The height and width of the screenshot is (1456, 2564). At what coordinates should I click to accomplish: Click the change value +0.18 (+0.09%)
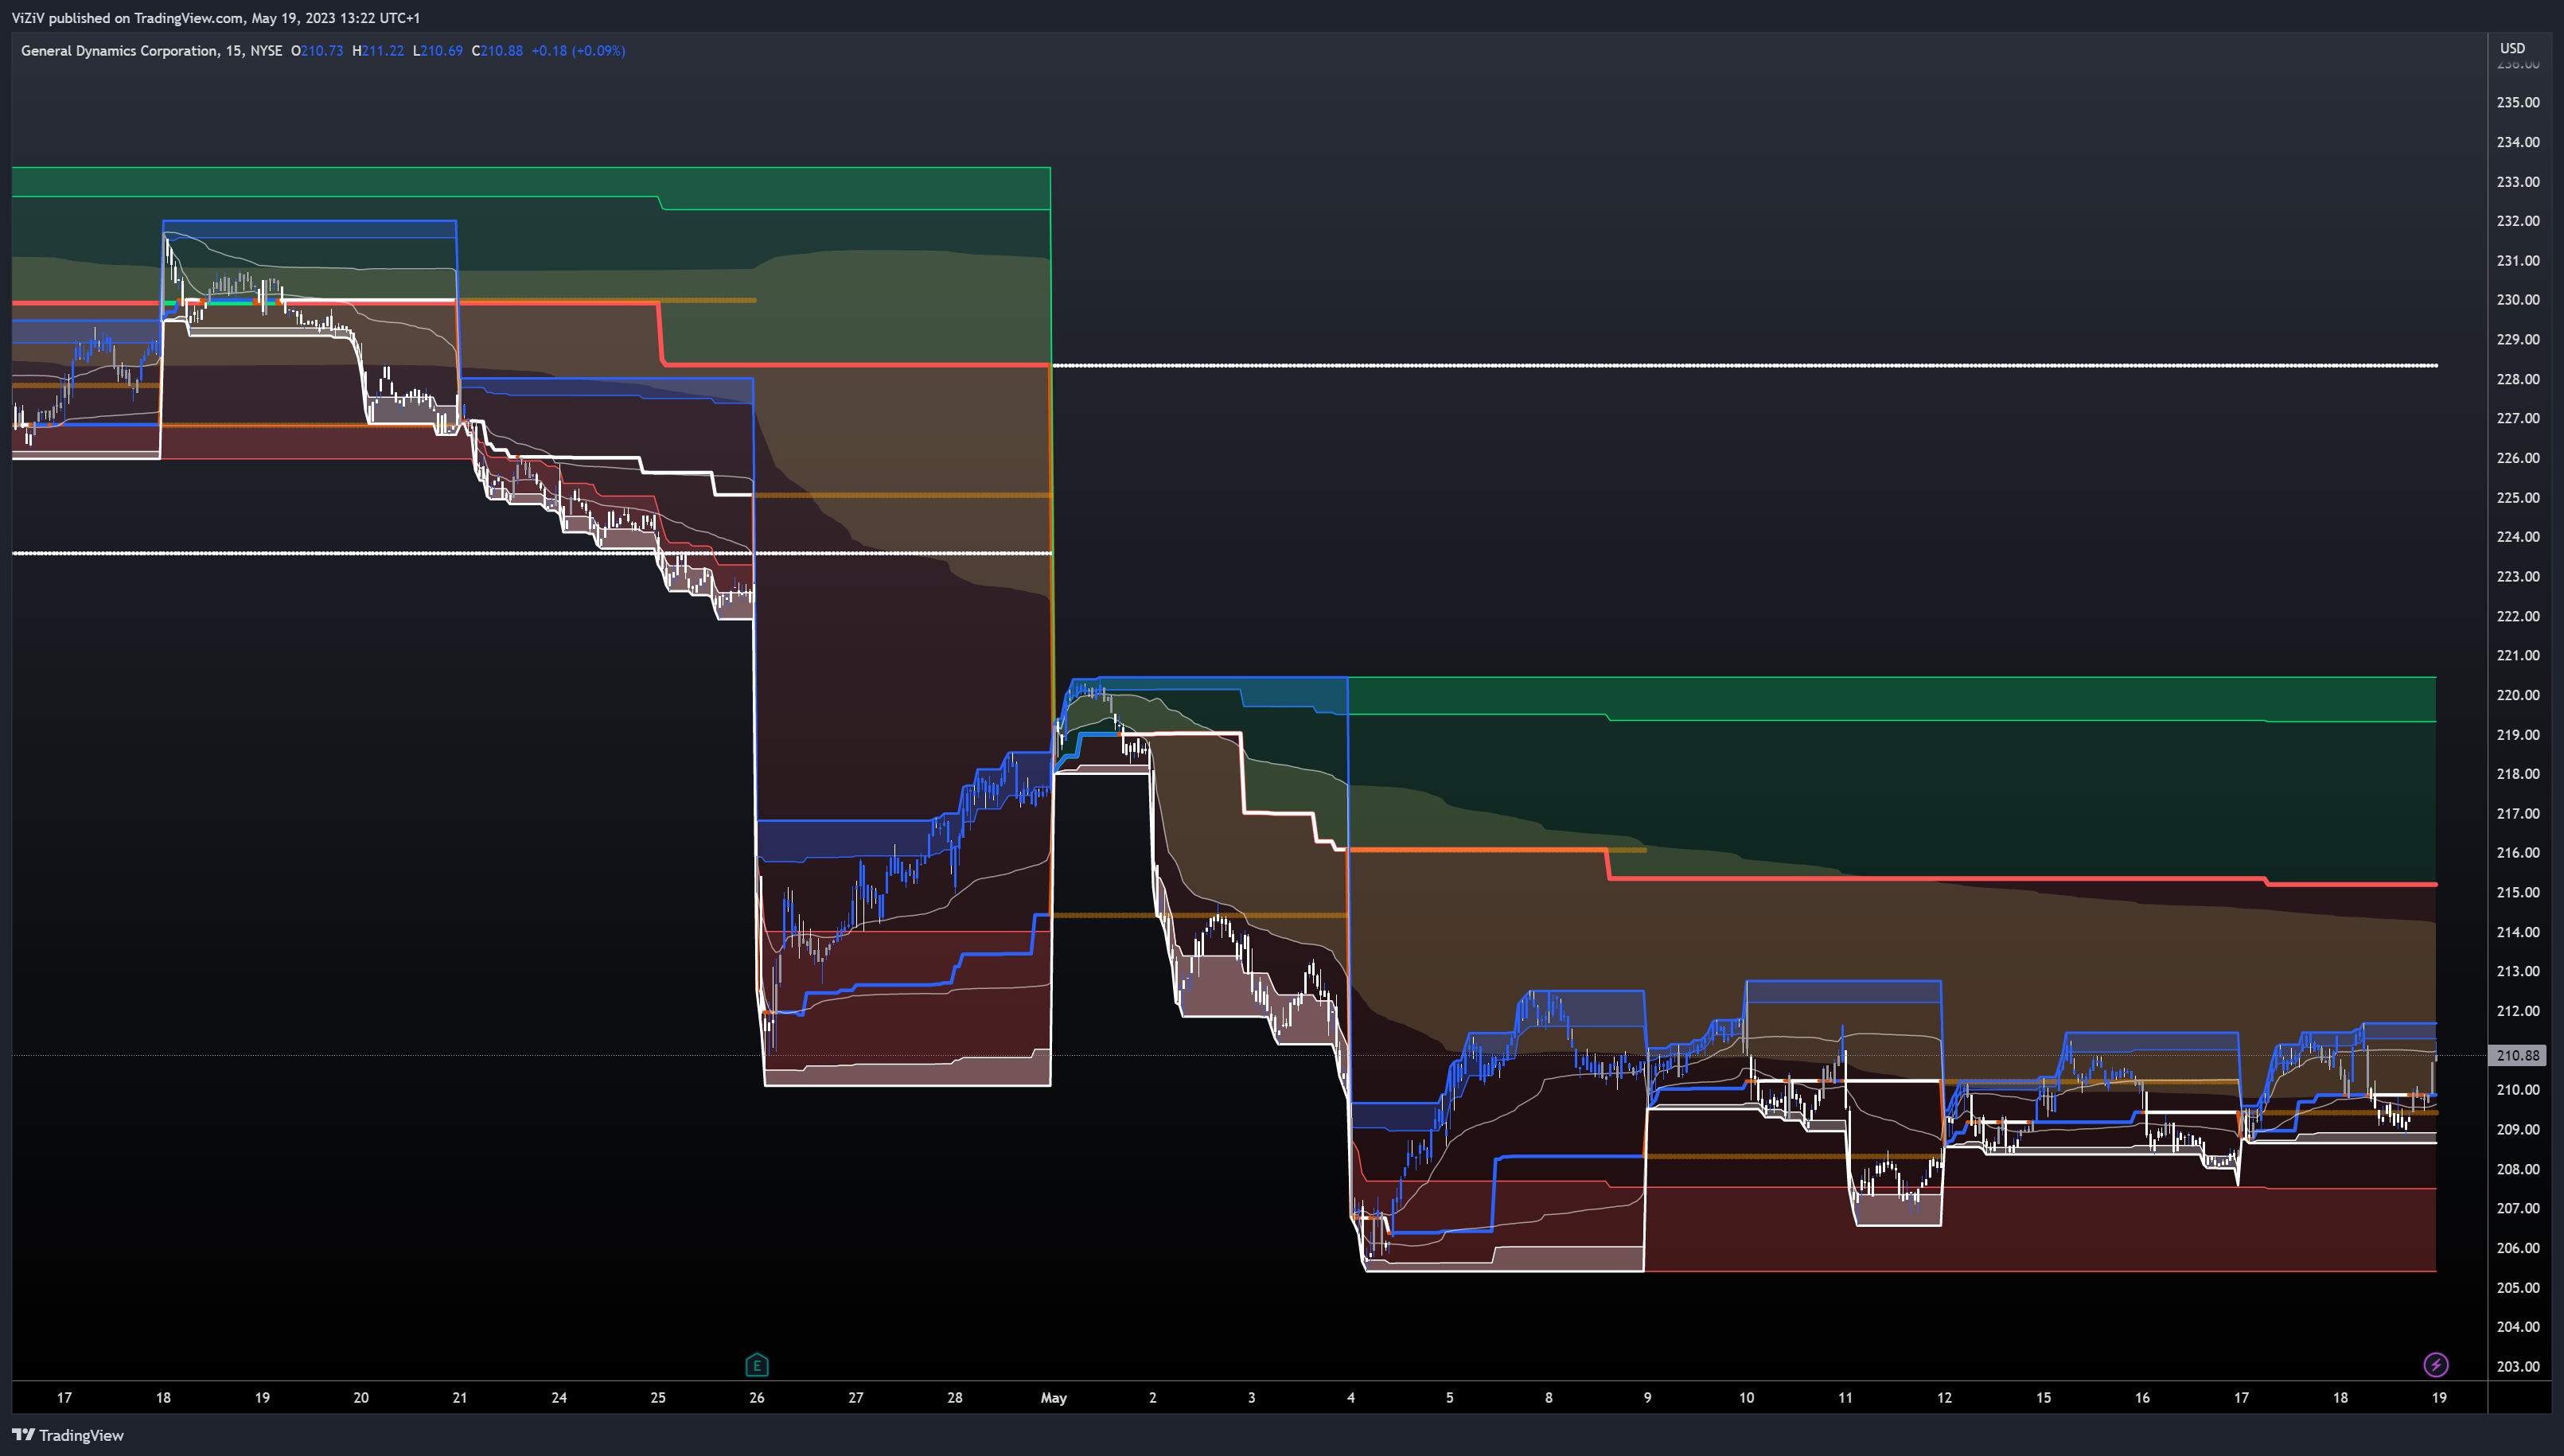[x=578, y=50]
